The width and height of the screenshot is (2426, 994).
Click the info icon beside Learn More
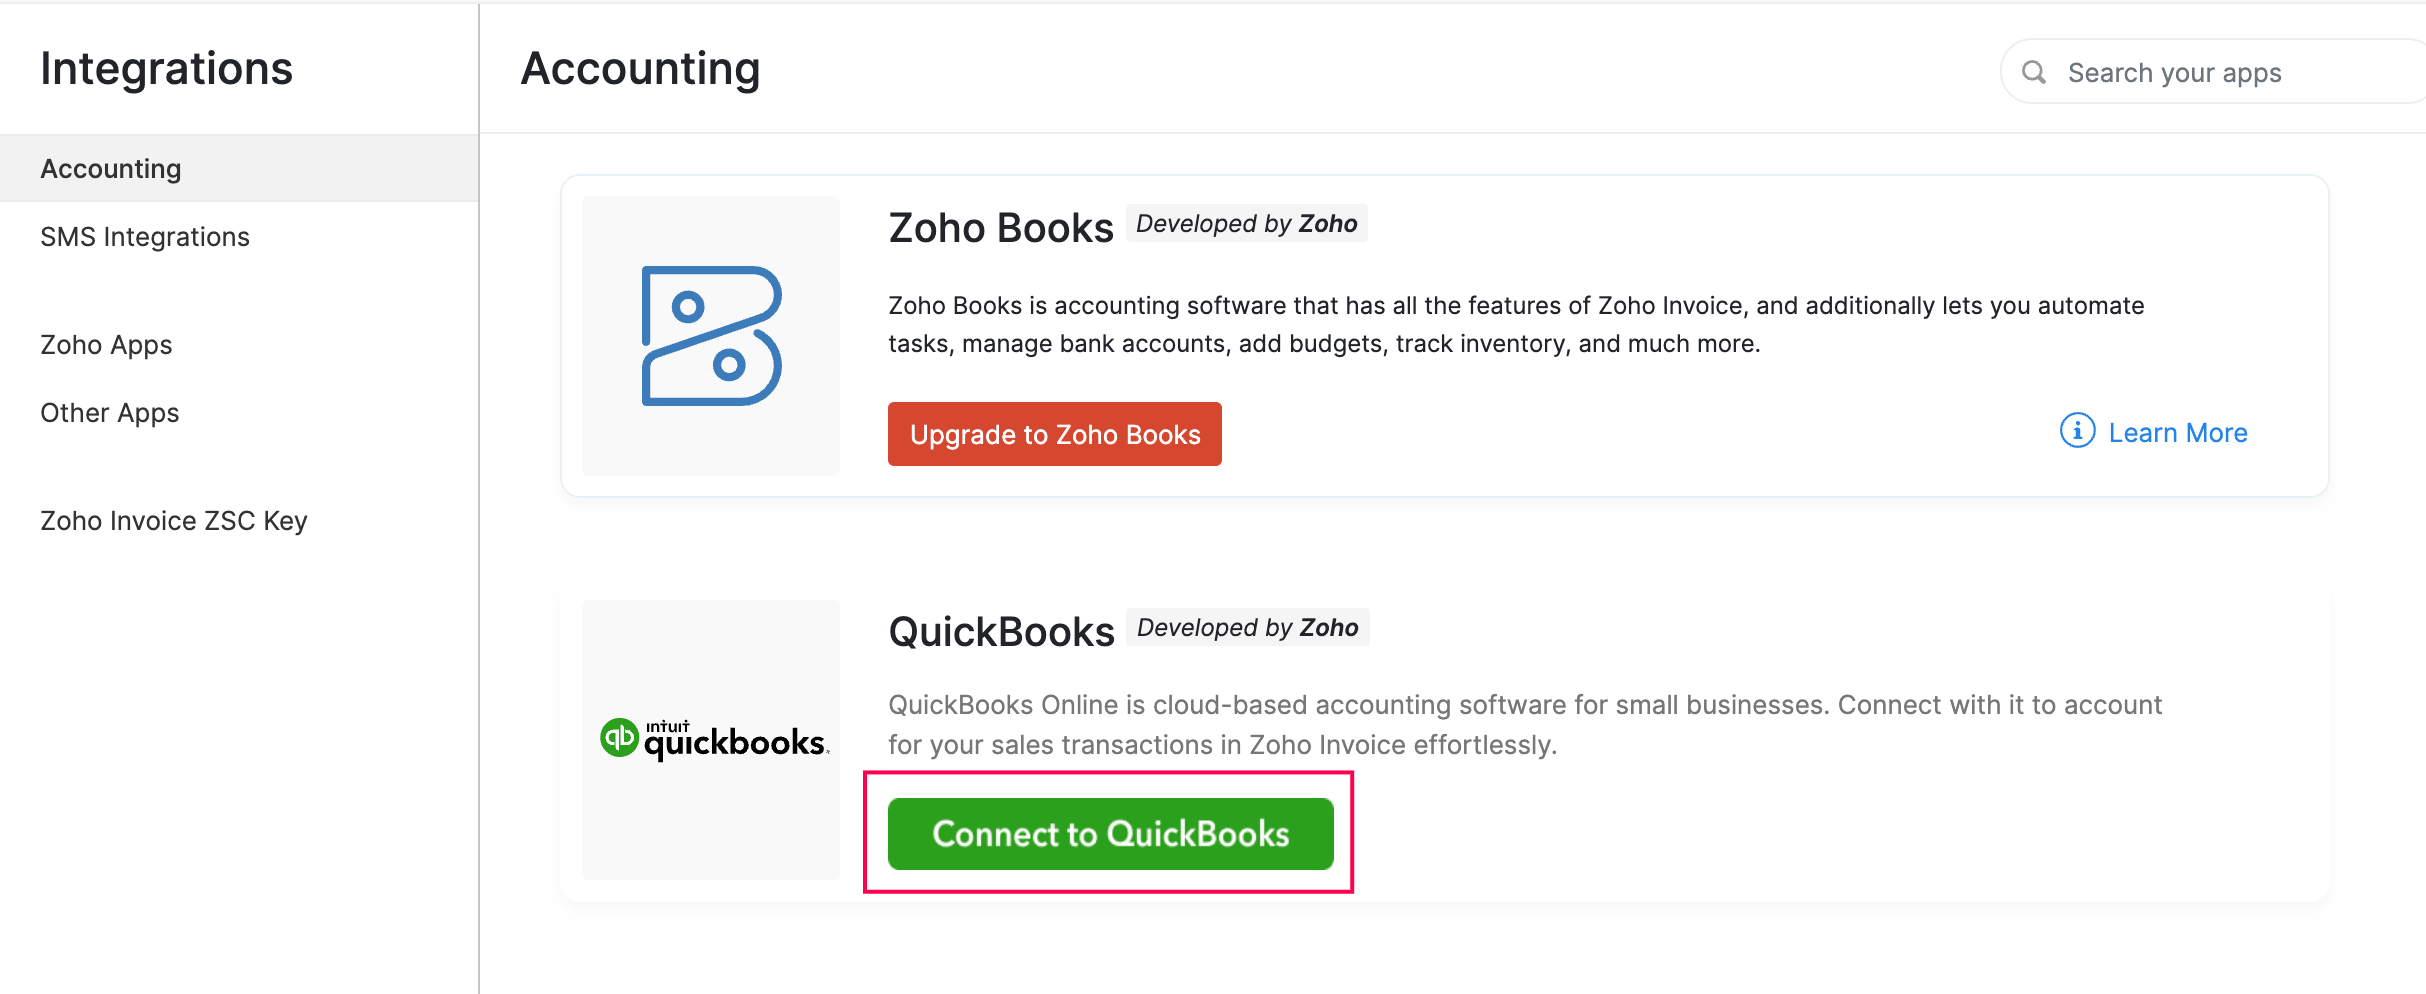pyautogui.click(x=2076, y=431)
